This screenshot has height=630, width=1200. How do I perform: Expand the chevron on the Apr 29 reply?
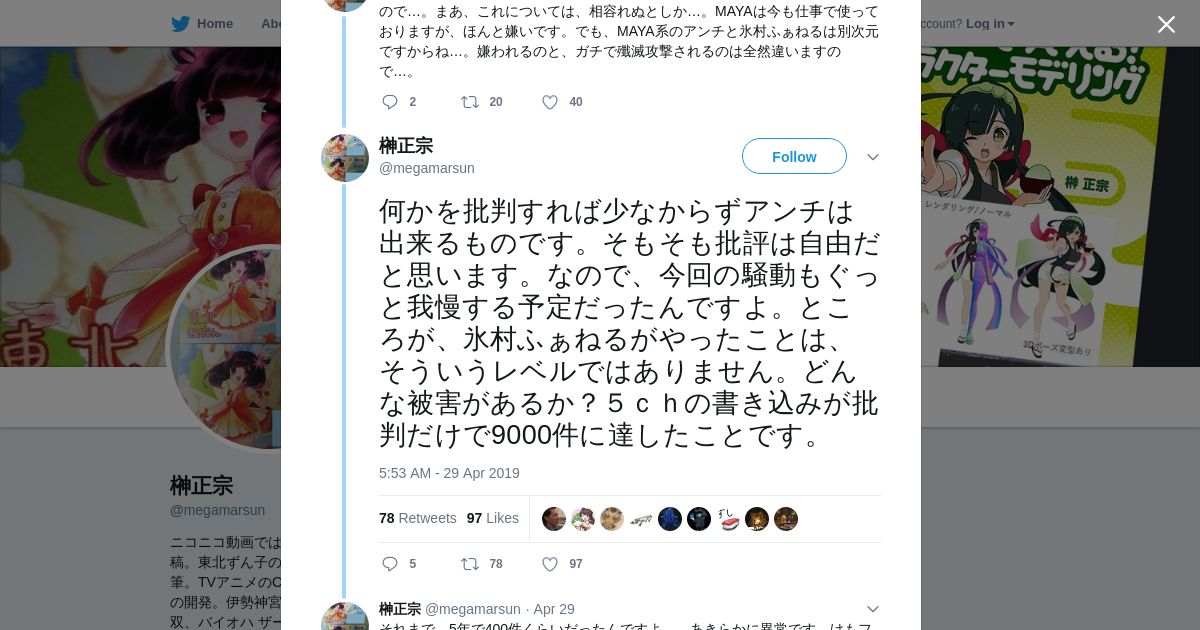coord(872,609)
